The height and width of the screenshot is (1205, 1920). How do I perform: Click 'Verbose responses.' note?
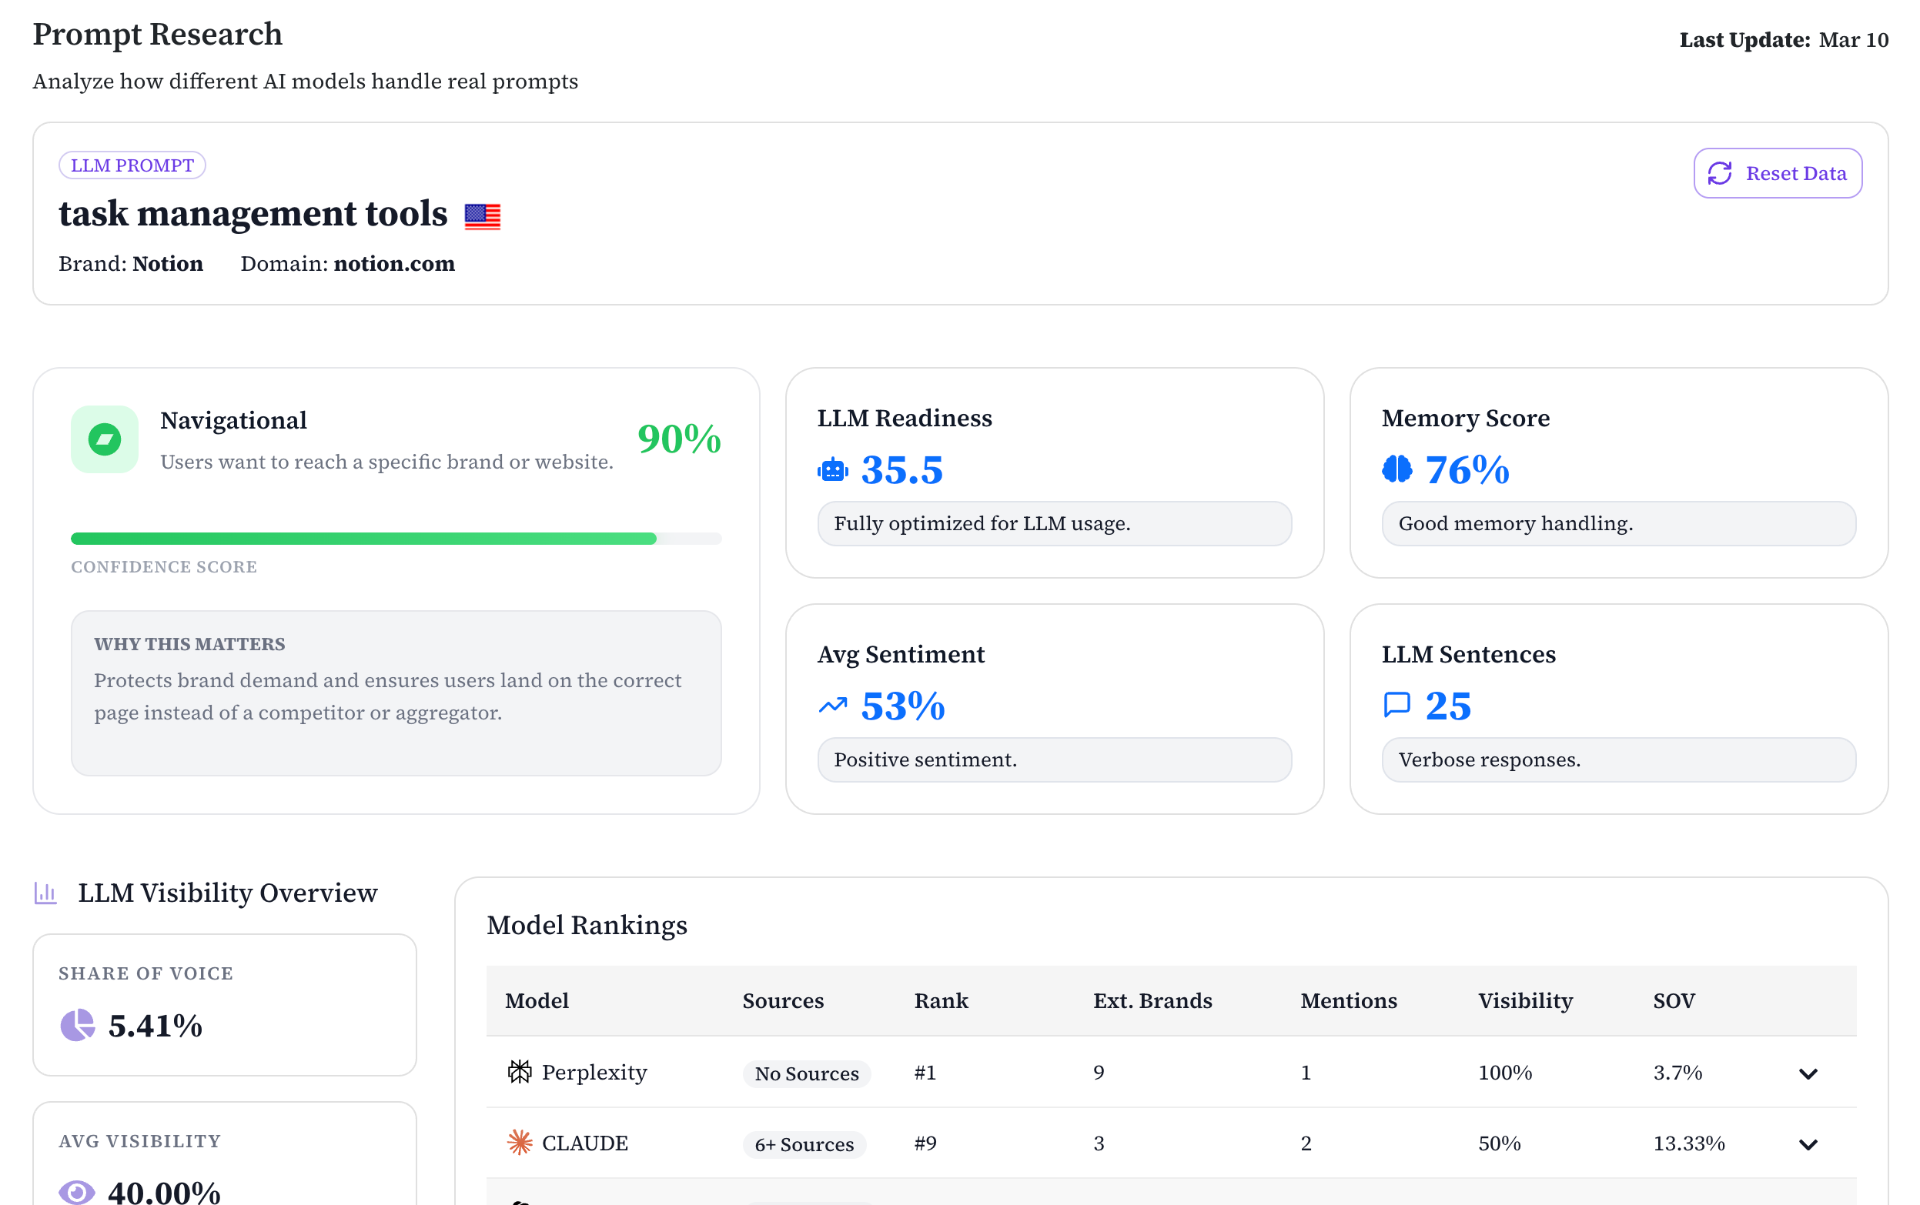(1619, 760)
